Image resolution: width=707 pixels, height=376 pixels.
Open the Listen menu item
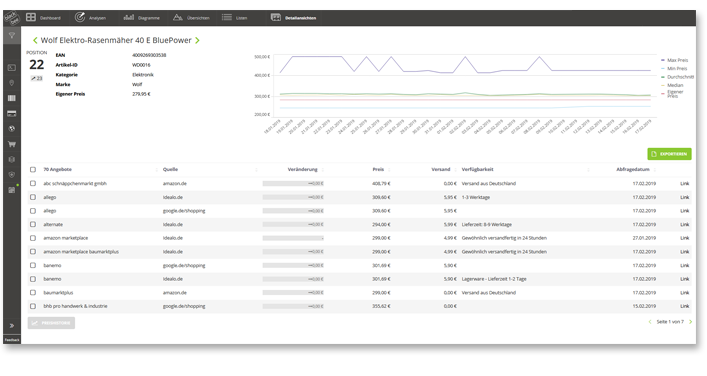click(x=234, y=18)
